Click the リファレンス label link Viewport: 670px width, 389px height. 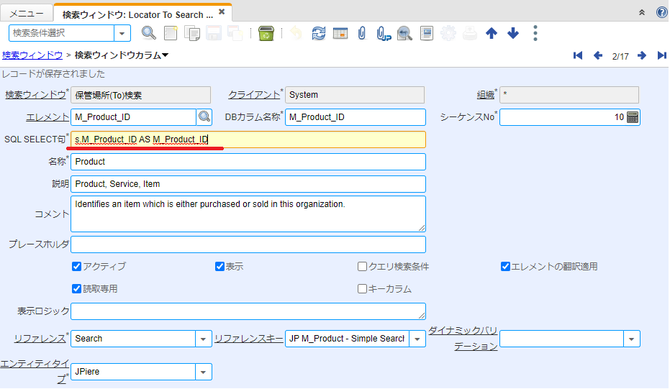[x=39, y=339]
